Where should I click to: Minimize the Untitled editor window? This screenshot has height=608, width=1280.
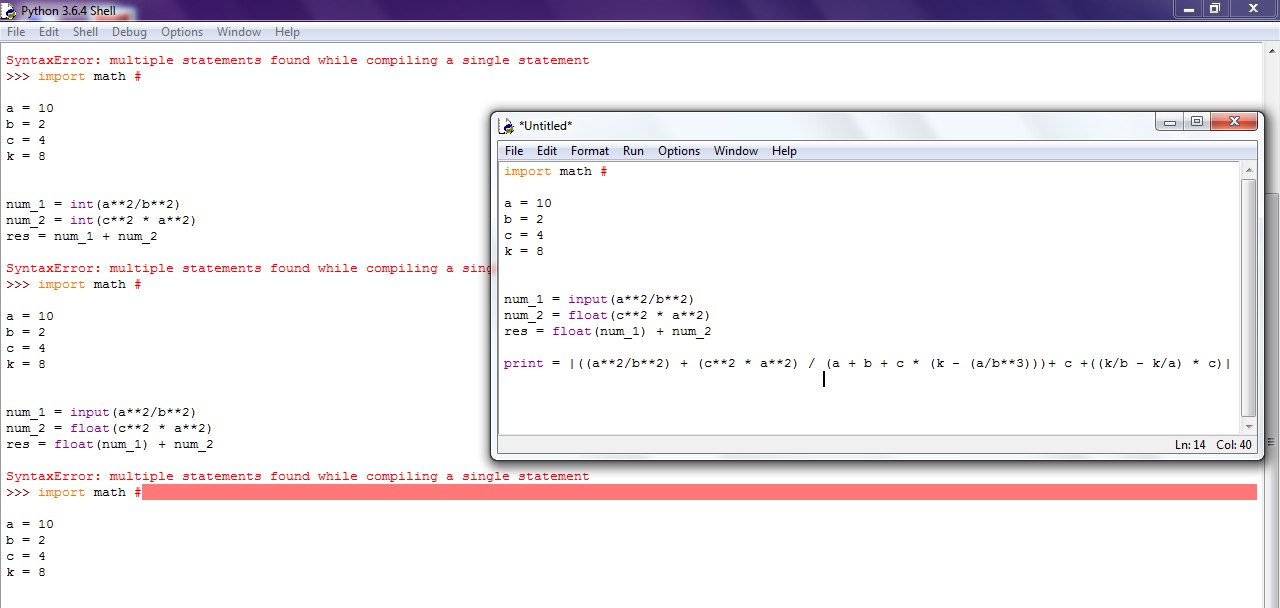pos(1169,121)
